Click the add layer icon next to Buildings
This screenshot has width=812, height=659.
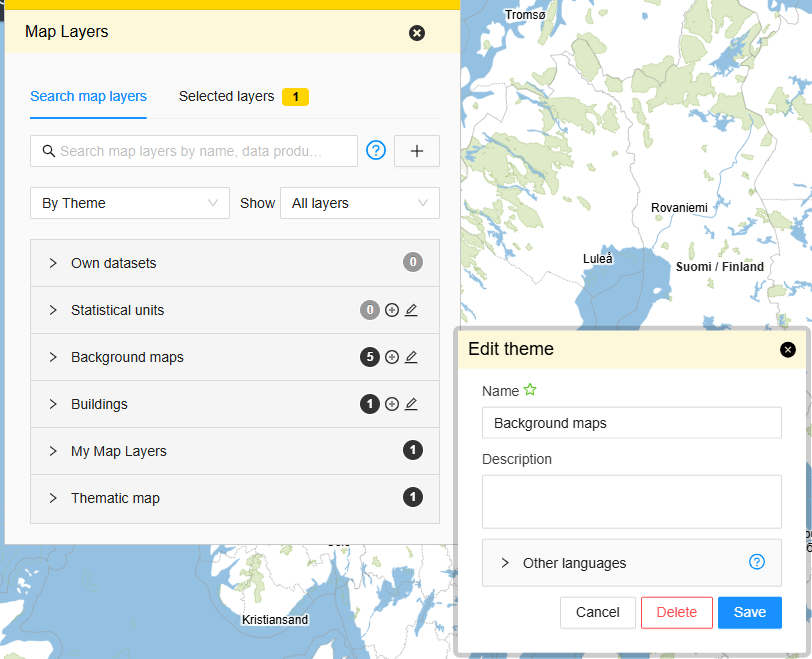[x=392, y=404]
